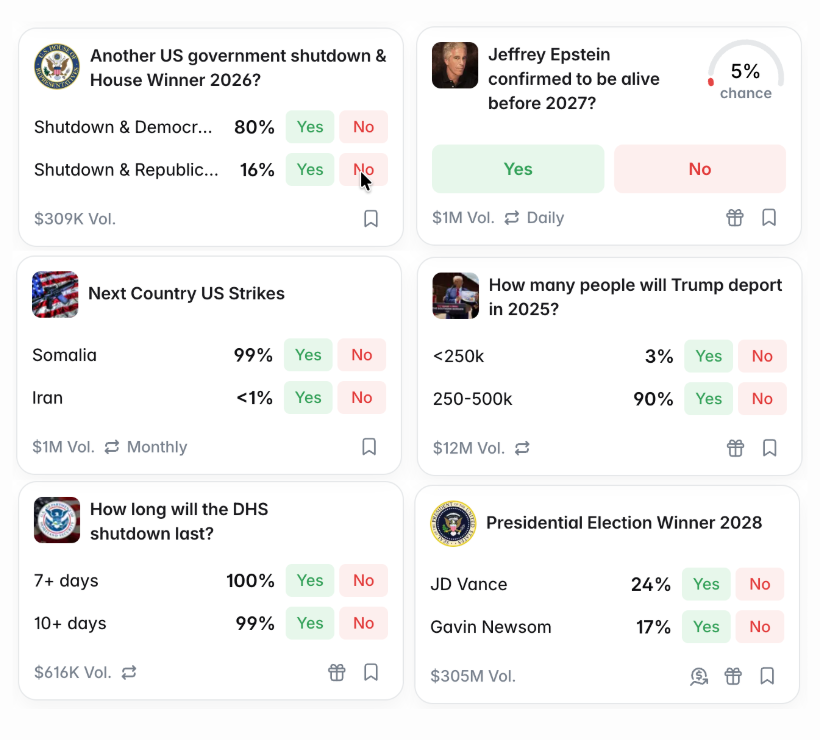Click gift icon on Trump deport card
The image size is (820, 740).
pos(735,448)
